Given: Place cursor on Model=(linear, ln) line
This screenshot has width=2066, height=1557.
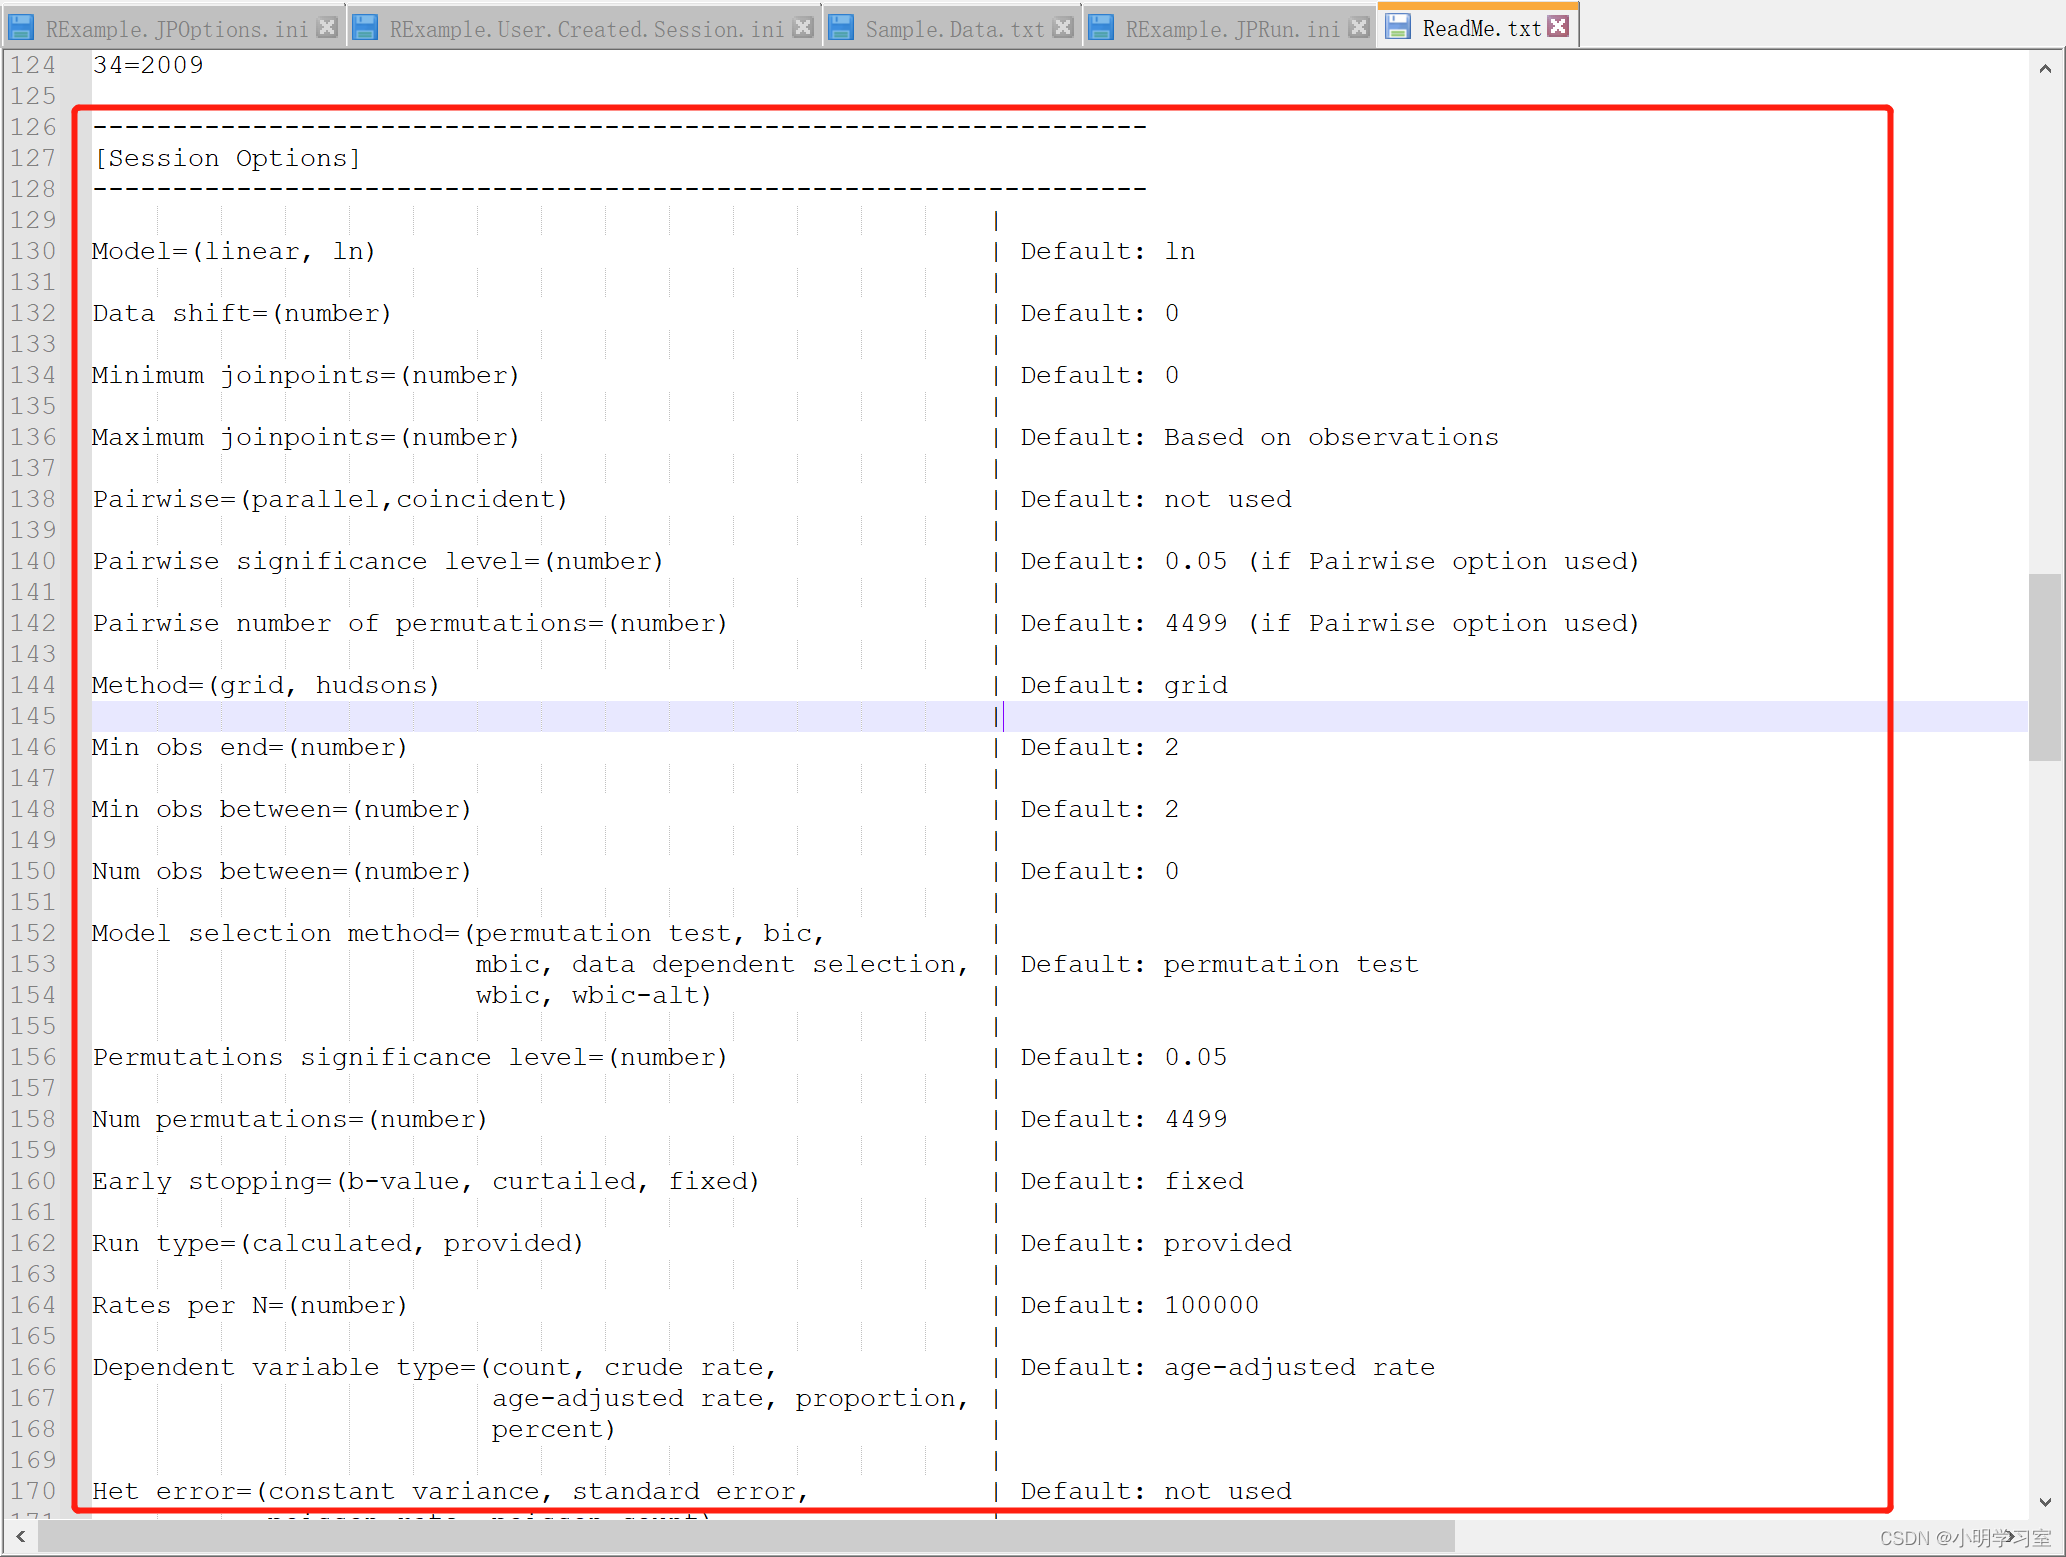Looking at the screenshot, I should pos(233,252).
